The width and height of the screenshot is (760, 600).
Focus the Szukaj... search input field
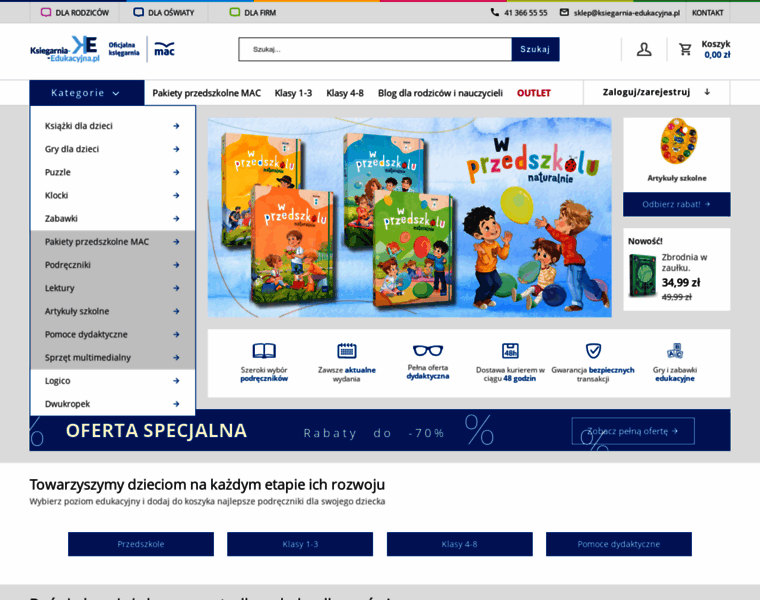(375, 49)
